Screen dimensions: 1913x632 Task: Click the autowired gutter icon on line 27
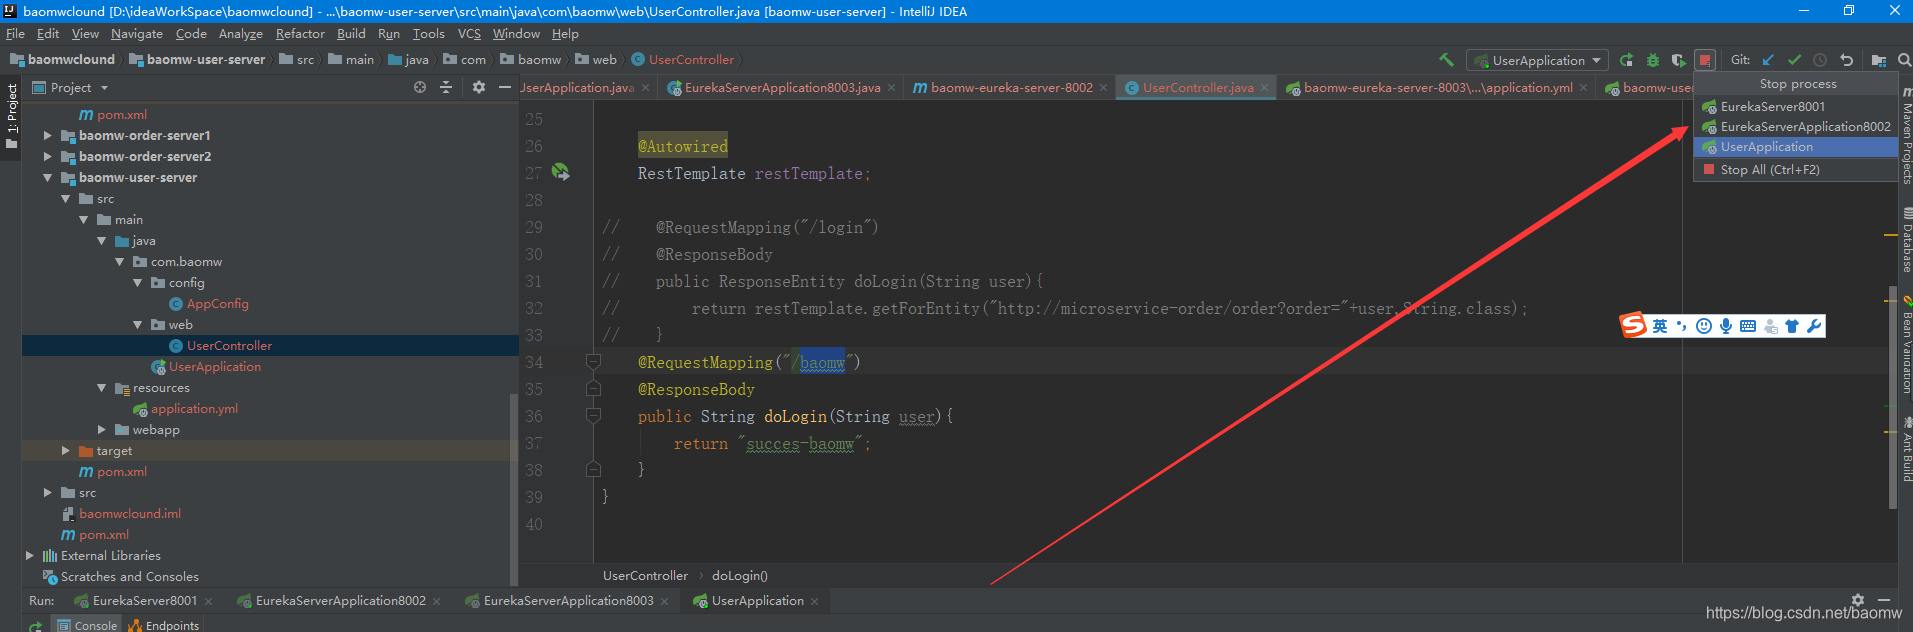pyautogui.click(x=561, y=172)
